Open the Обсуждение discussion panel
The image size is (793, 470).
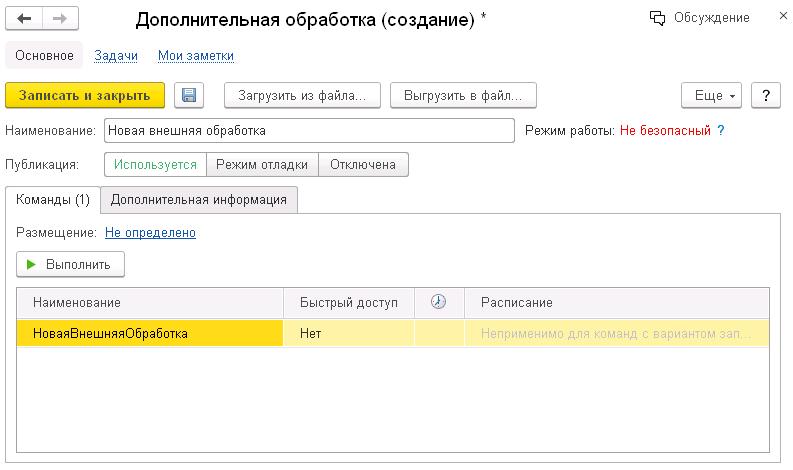pos(699,18)
